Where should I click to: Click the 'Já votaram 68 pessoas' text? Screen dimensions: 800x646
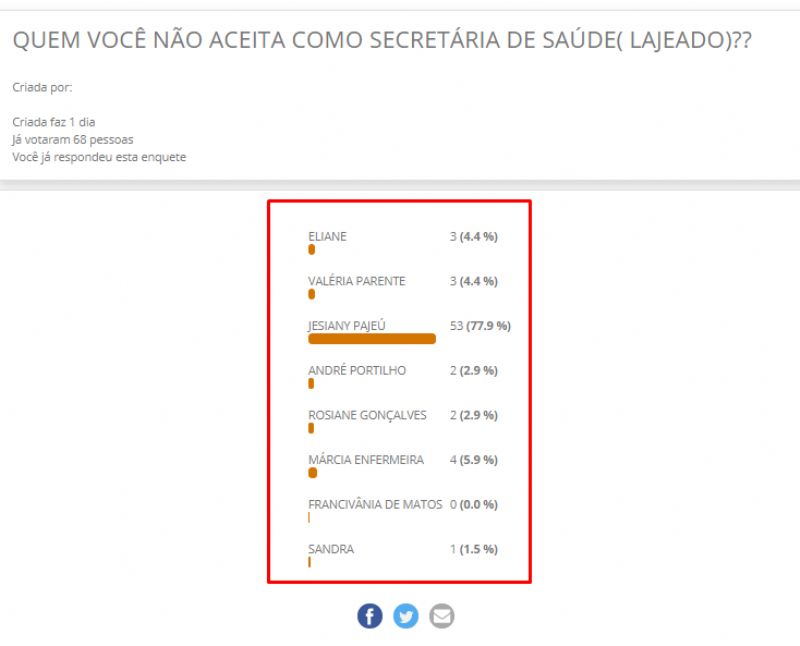tap(72, 140)
